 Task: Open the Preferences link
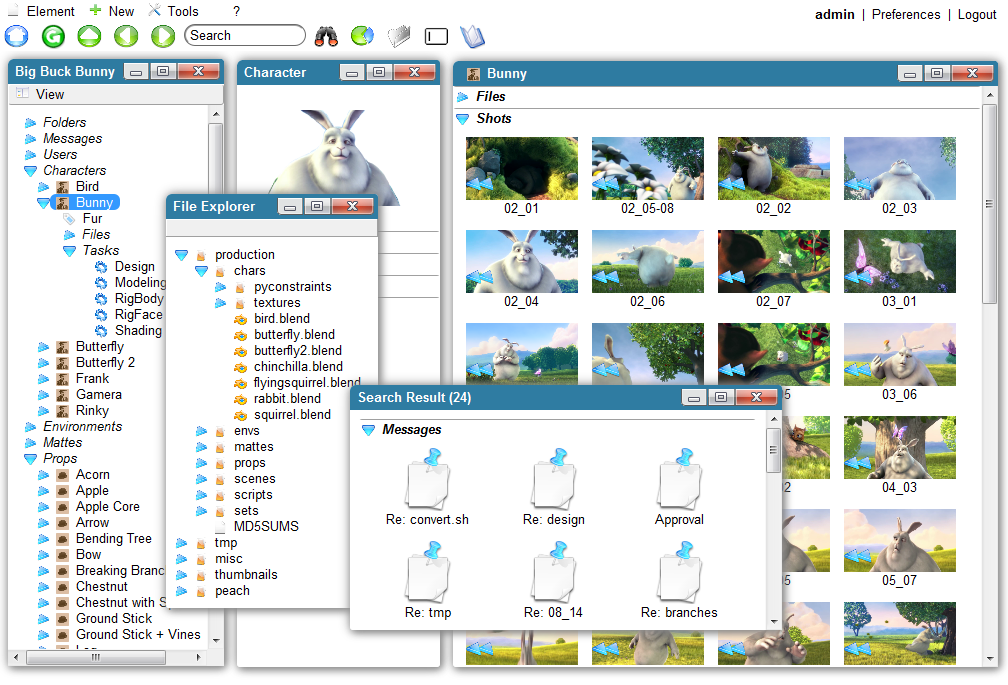(906, 14)
